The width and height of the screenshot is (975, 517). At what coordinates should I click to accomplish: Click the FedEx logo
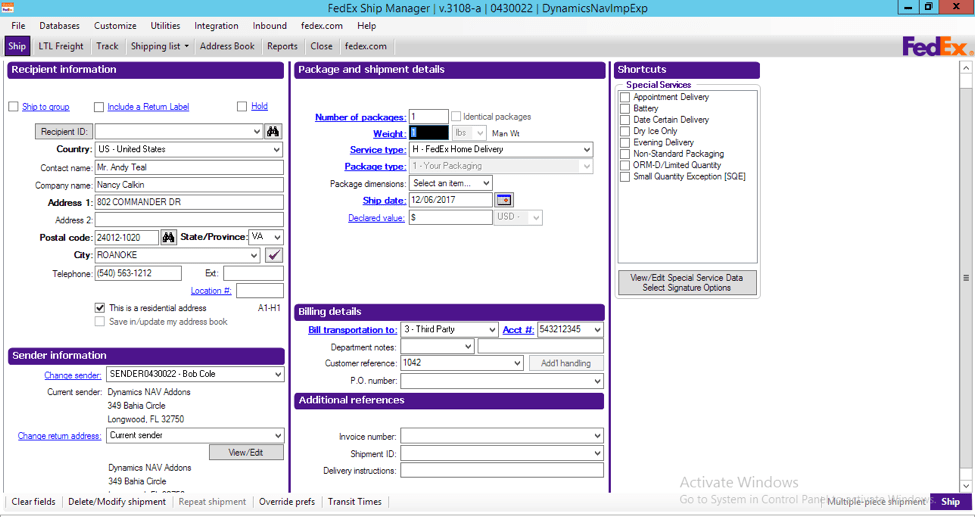tap(937, 47)
